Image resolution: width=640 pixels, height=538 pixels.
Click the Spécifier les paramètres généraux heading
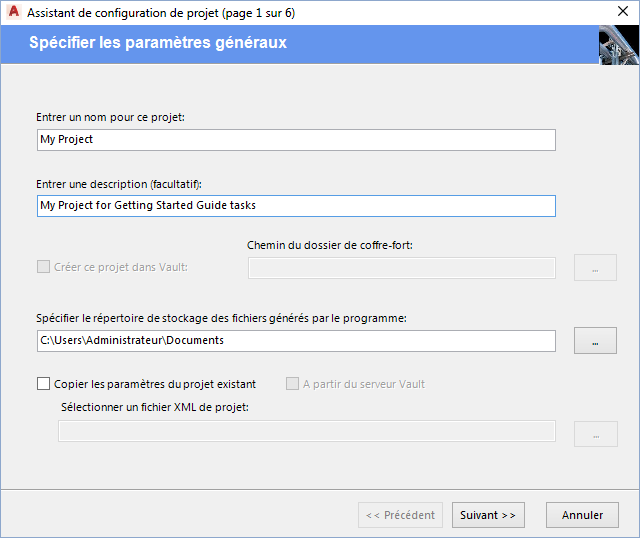[158, 43]
